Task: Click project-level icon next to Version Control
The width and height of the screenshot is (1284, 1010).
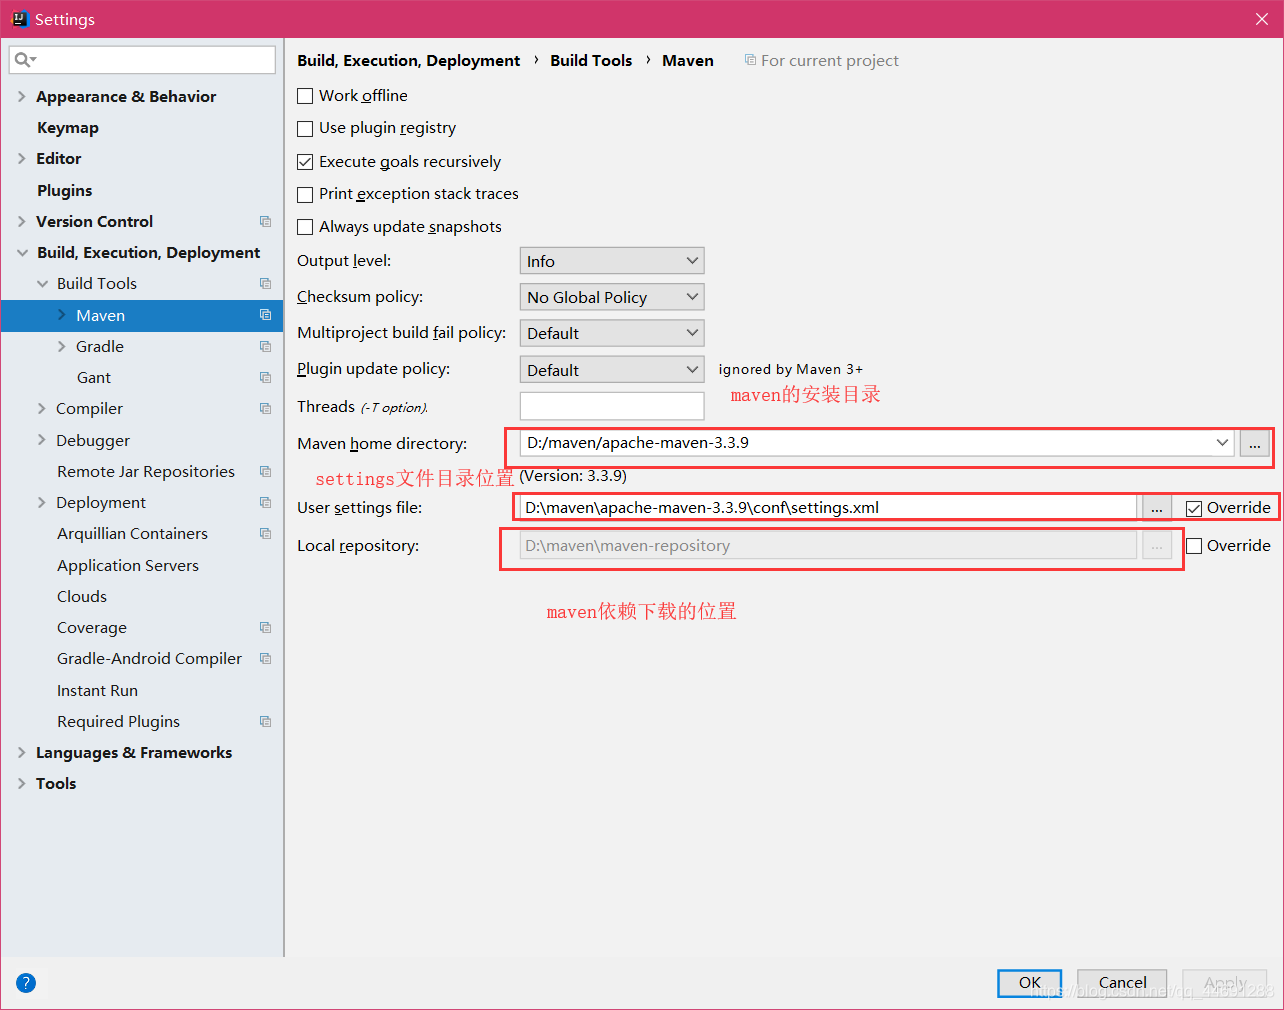Action: click(265, 221)
